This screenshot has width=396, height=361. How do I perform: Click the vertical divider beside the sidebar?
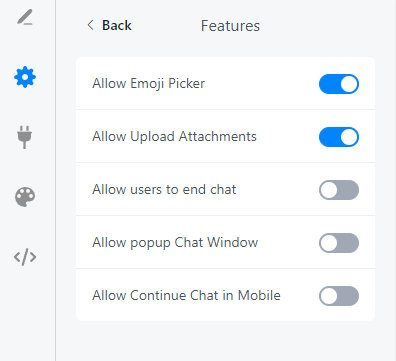[x=56, y=180]
